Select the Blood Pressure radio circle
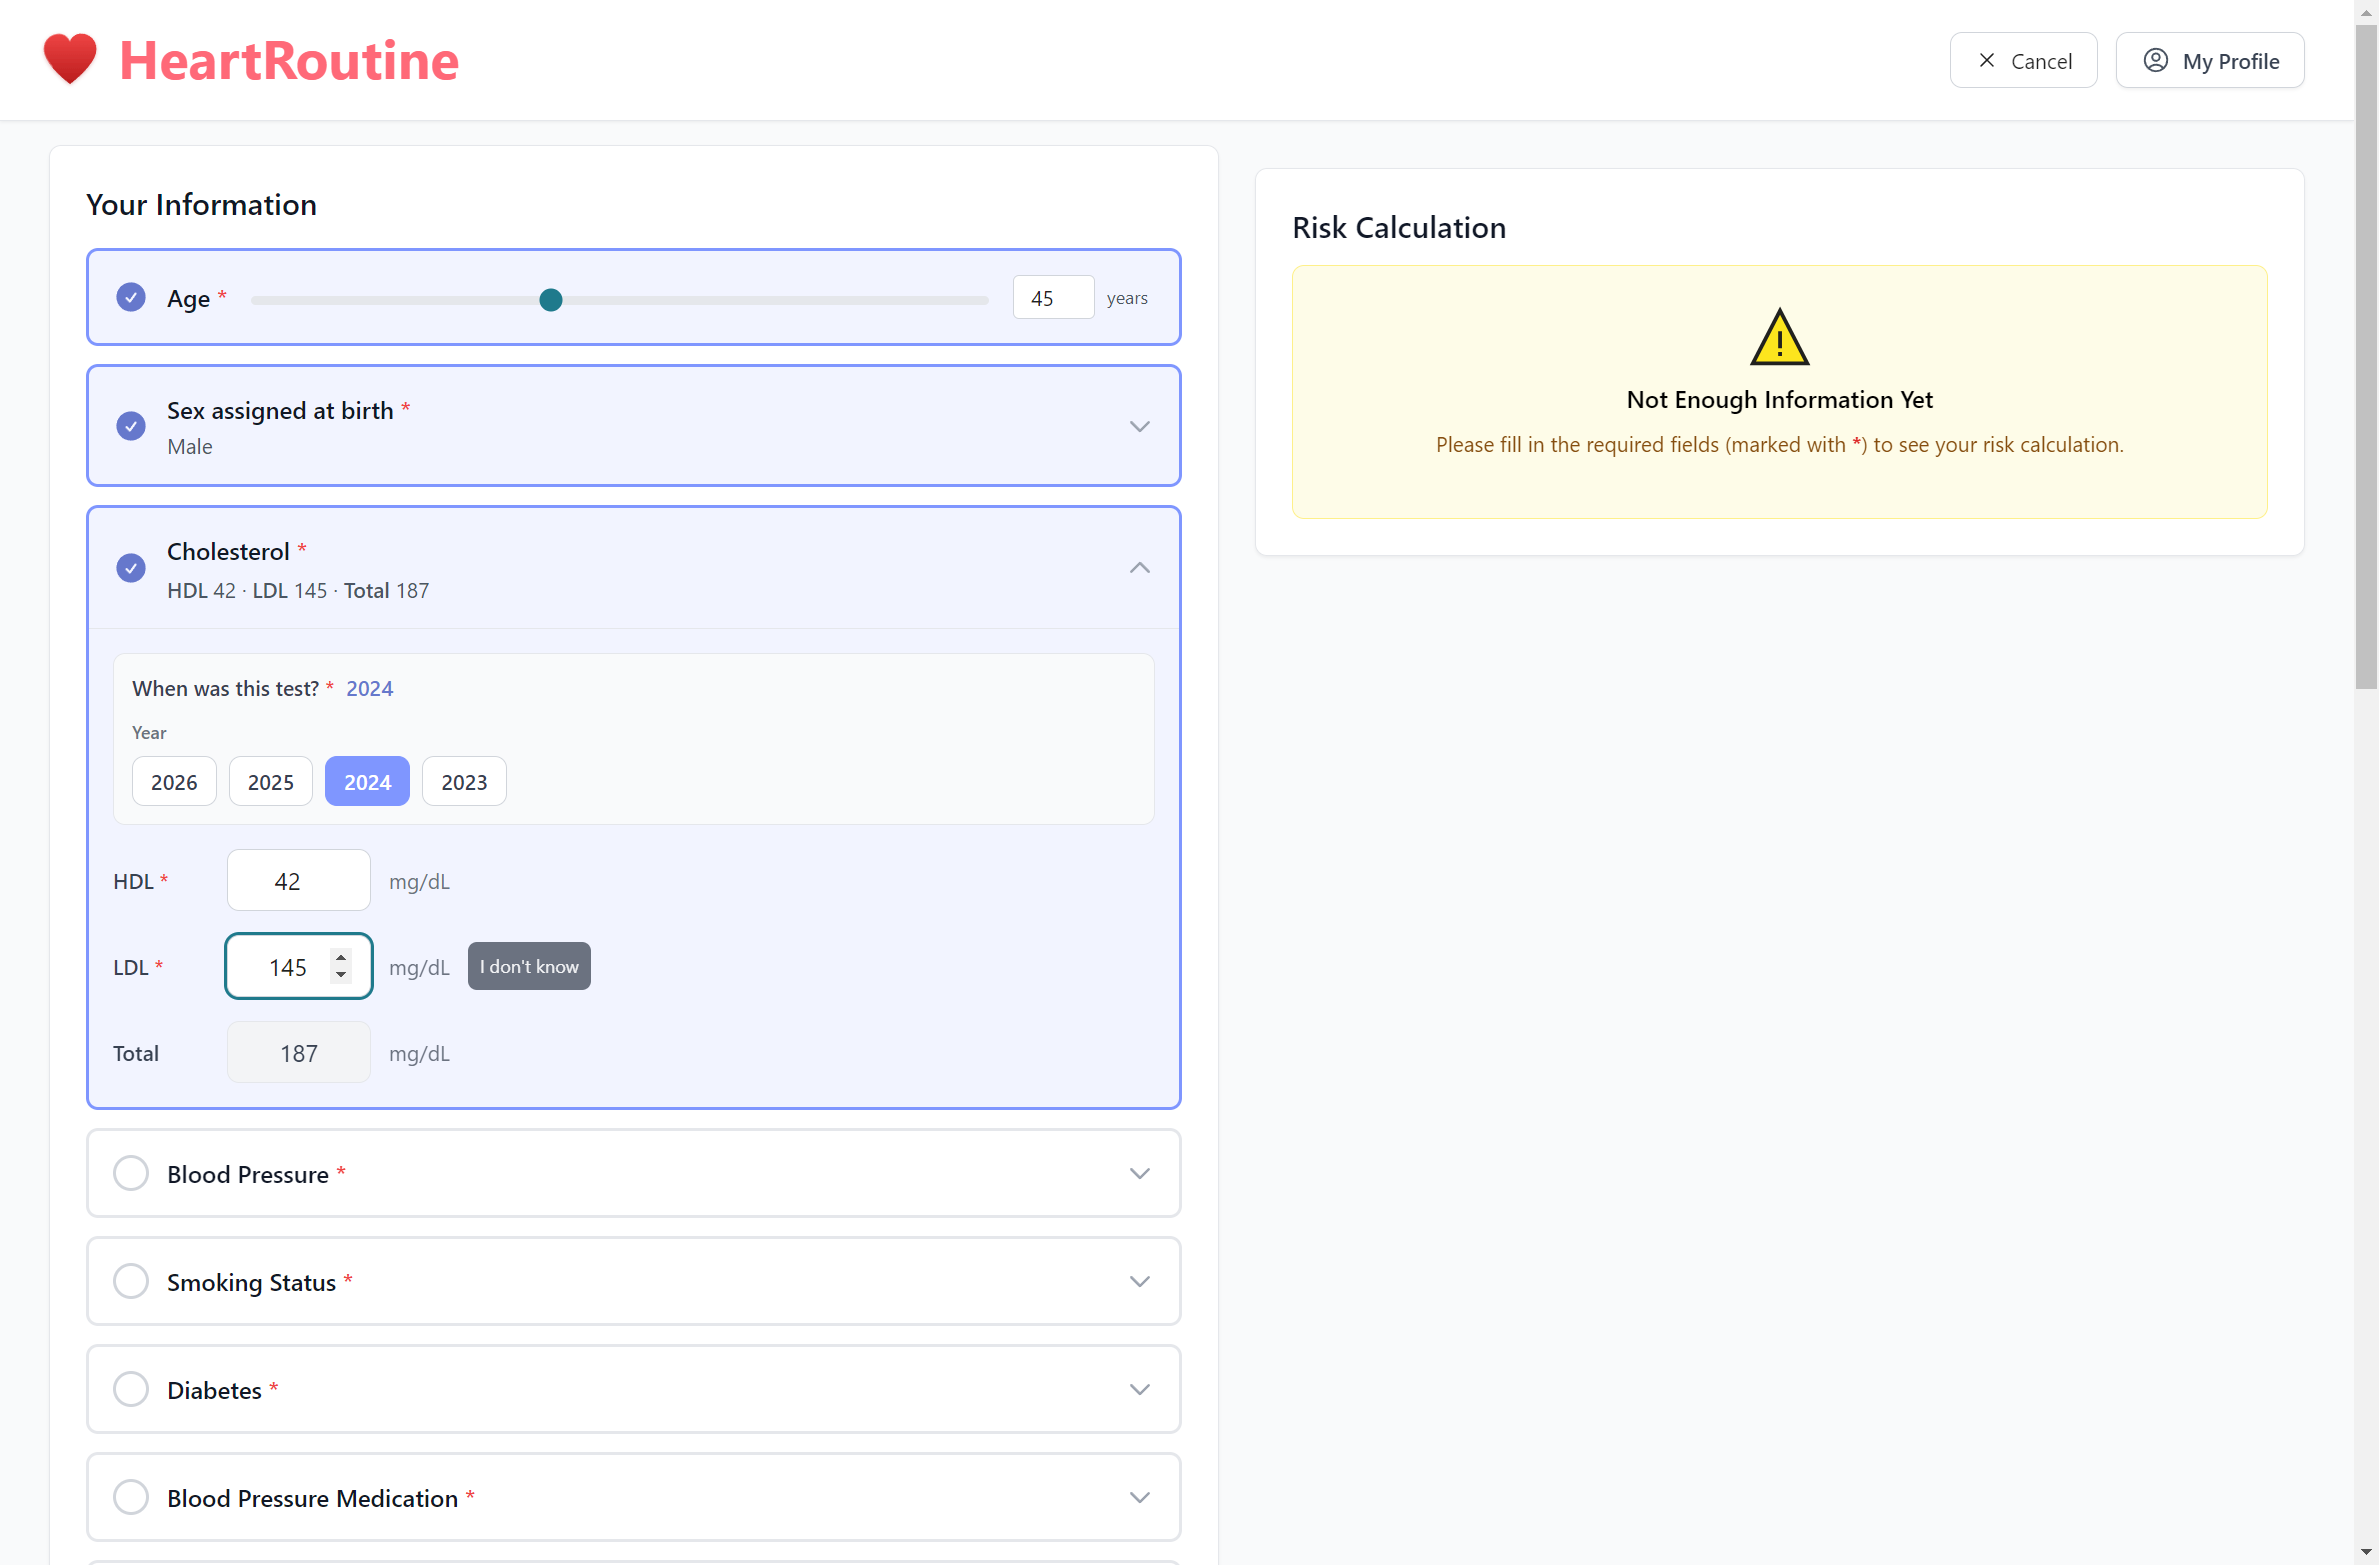This screenshot has height=1565, width=2379. pos(131,1173)
